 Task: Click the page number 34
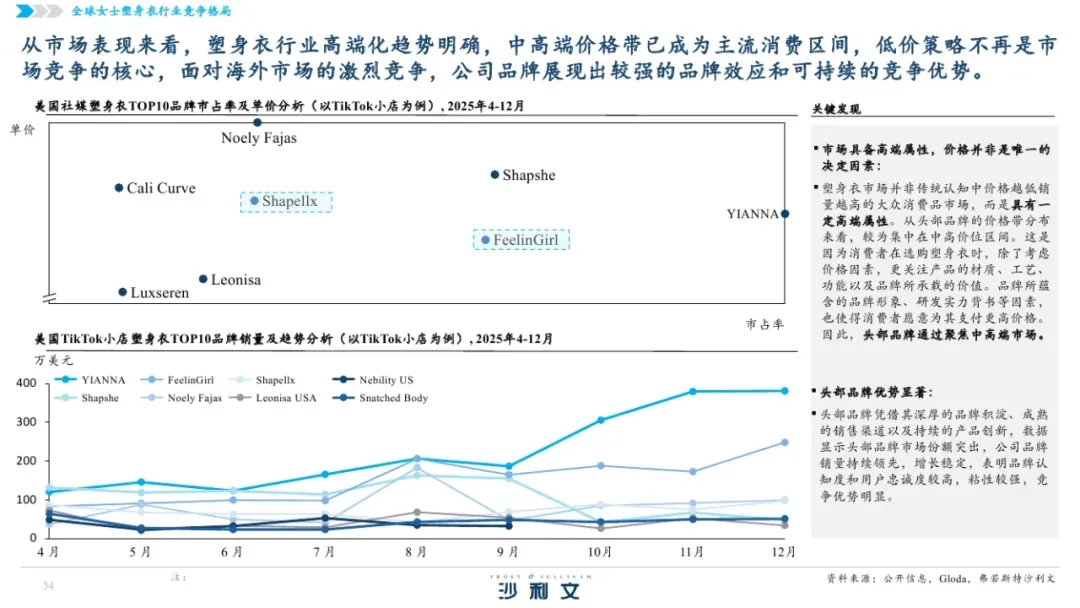[x=48, y=586]
